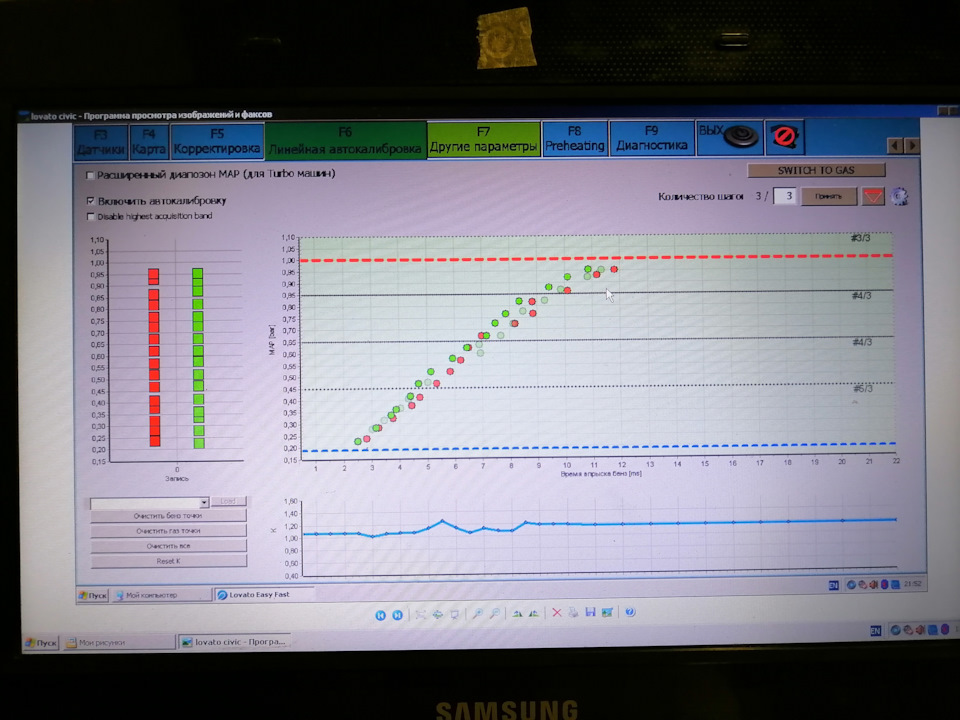
Task: Click the best fit viewer icon
Action: pyautogui.click(x=421, y=614)
